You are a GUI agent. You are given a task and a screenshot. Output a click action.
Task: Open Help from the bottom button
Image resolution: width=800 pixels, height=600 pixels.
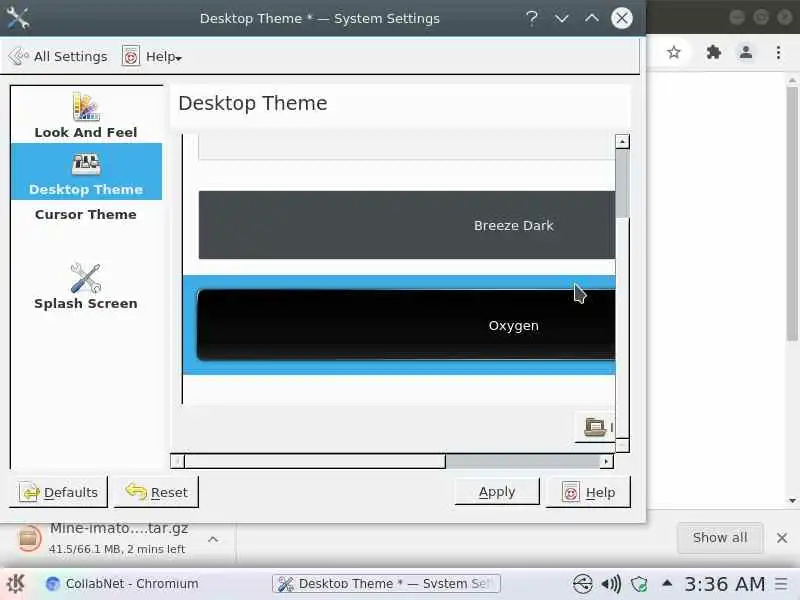pyautogui.click(x=588, y=492)
